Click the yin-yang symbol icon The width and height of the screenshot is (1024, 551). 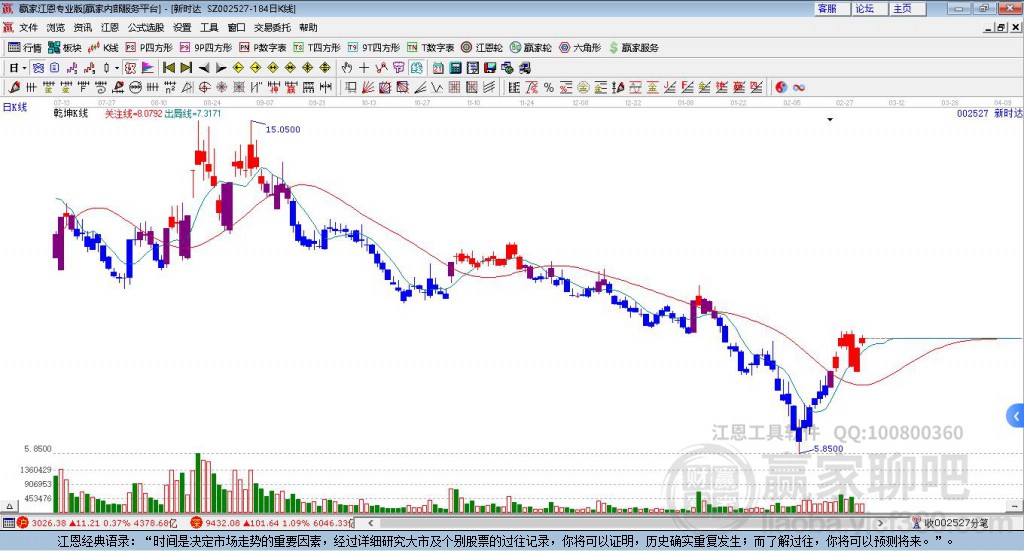tap(781, 87)
